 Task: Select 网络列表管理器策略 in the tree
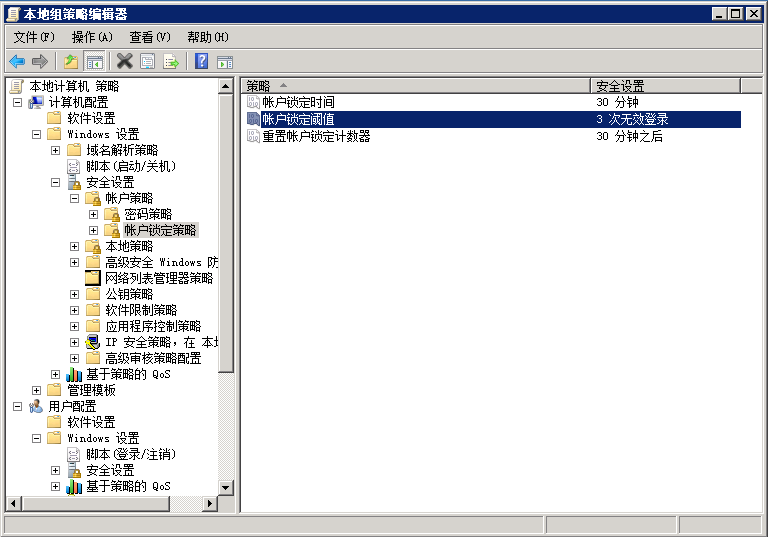click(x=158, y=278)
